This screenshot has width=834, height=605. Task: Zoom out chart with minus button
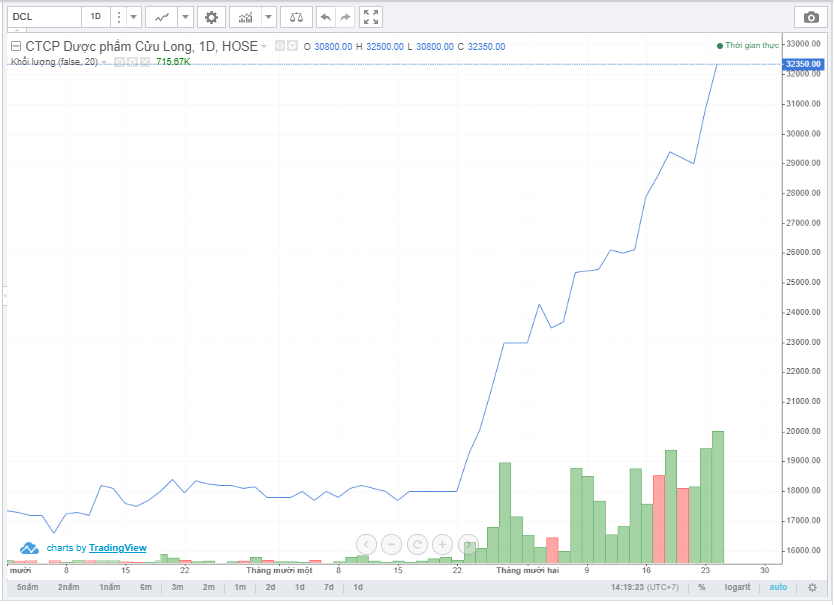coord(391,544)
